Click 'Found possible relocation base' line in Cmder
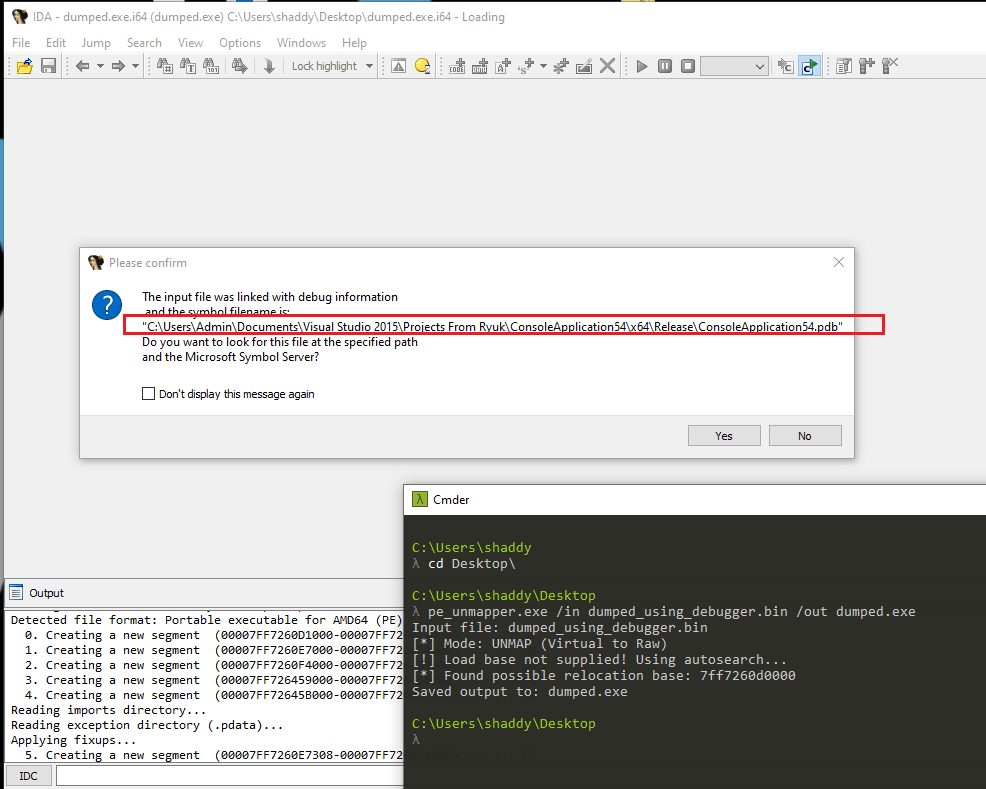 tap(604, 676)
